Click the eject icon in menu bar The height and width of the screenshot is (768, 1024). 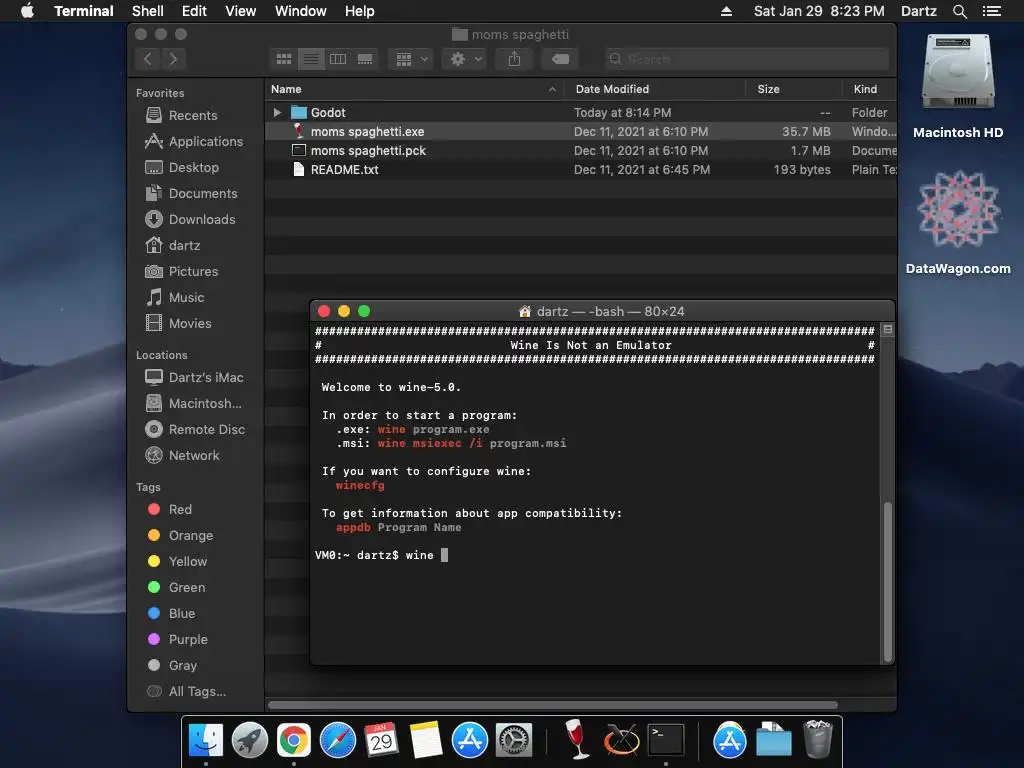tap(726, 11)
